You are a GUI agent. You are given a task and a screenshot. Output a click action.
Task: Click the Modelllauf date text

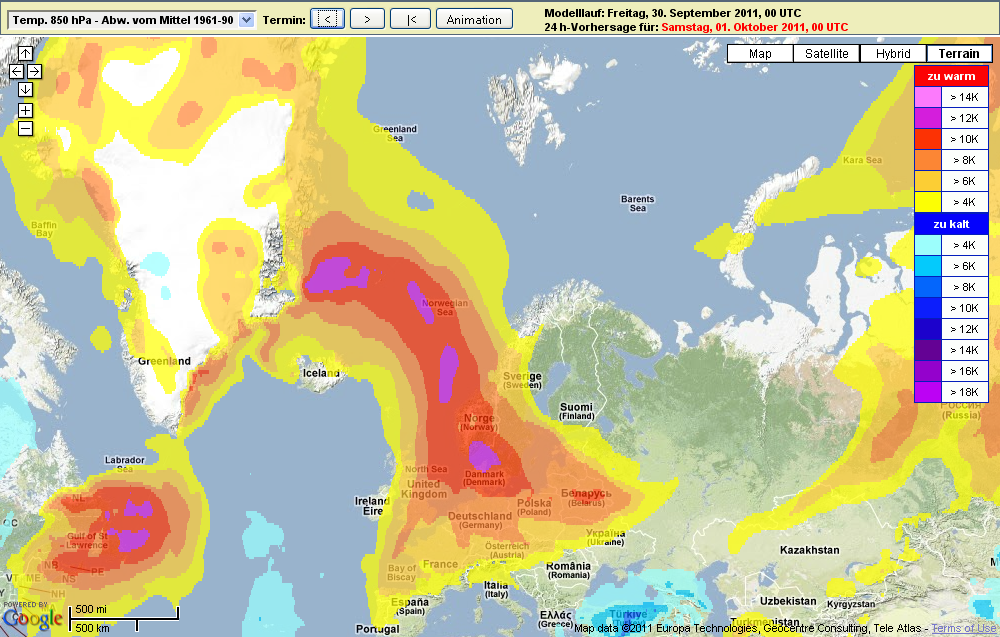tap(672, 13)
